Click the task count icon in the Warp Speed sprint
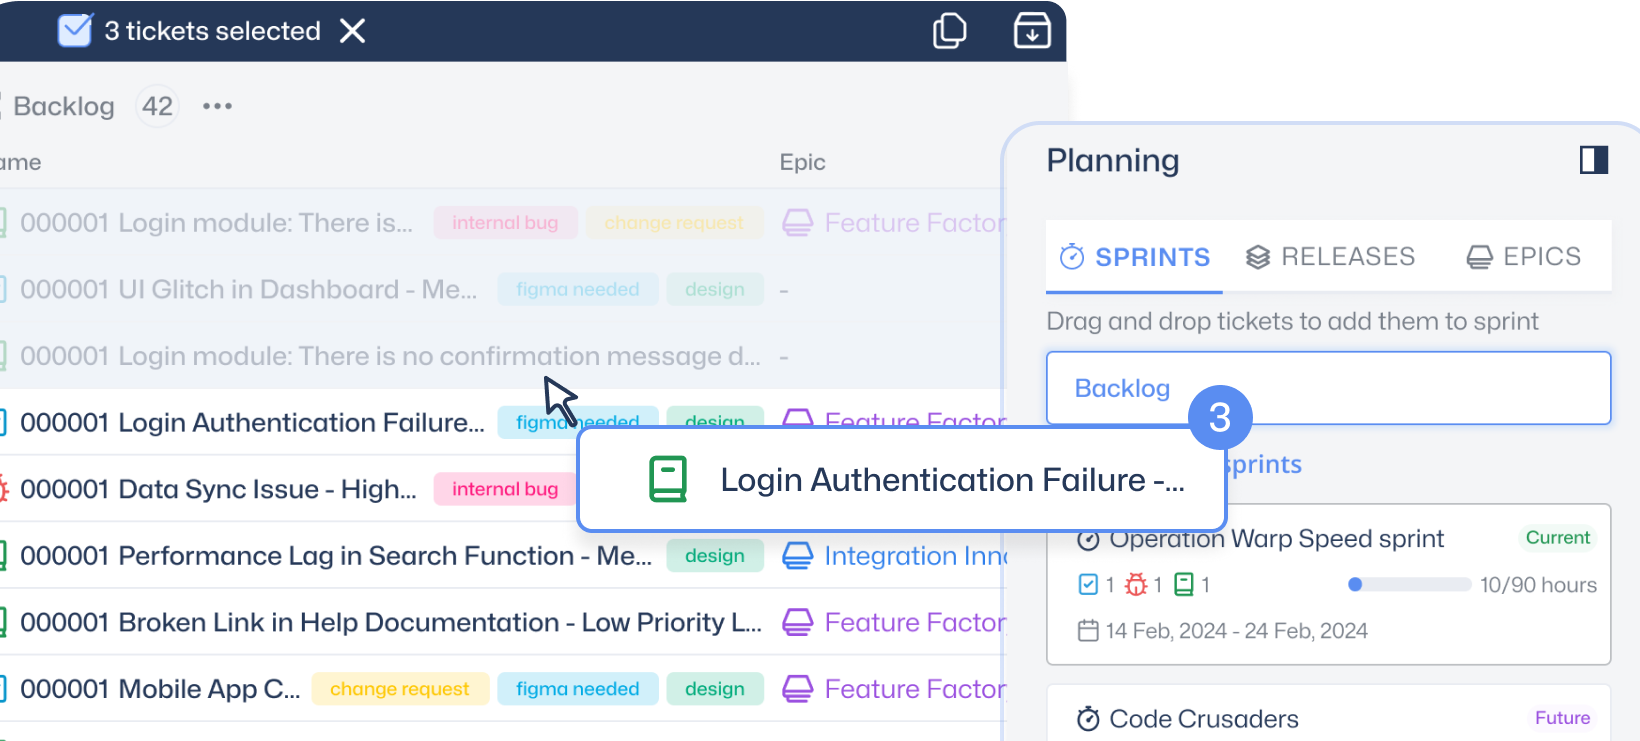Image resolution: width=1640 pixels, height=741 pixels. pyautogui.click(x=1088, y=584)
